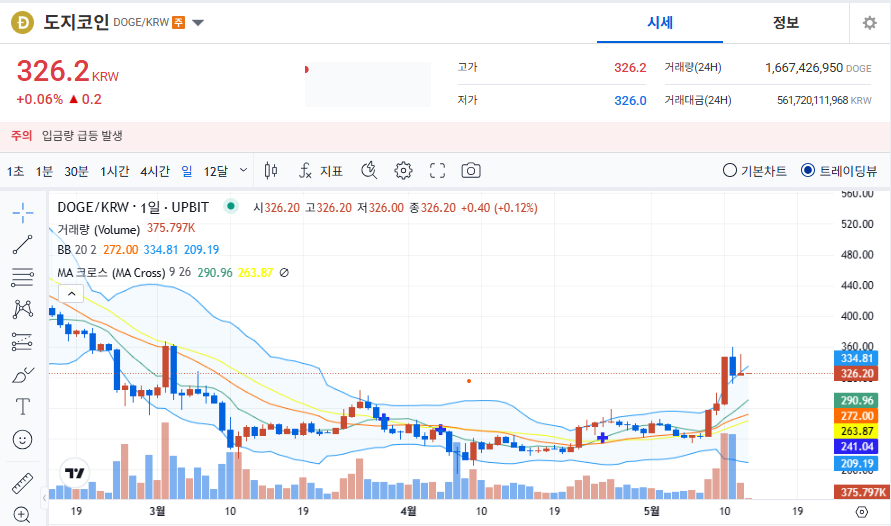Viewport: 891px width, 526px height.
Task: Click the 4월 date on time axis
Action: pyautogui.click(x=408, y=511)
